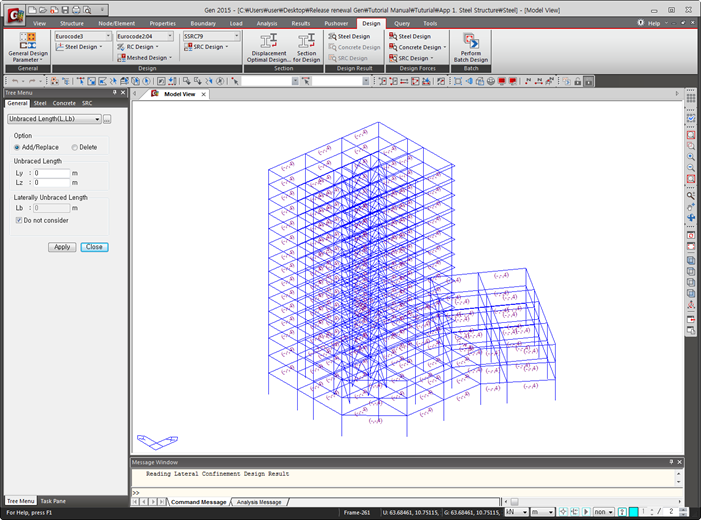Click the Print Preview icon in quick access bar

pos(87,9)
